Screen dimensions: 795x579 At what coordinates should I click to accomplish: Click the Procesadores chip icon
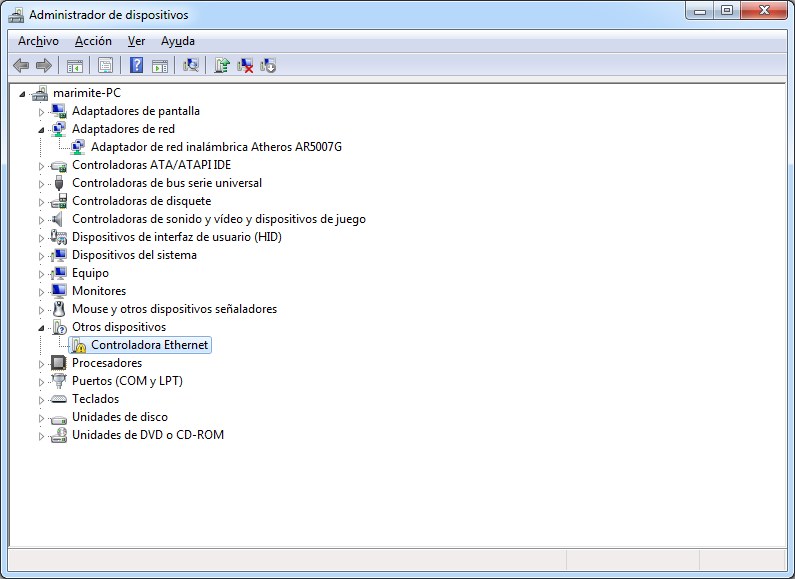point(59,363)
